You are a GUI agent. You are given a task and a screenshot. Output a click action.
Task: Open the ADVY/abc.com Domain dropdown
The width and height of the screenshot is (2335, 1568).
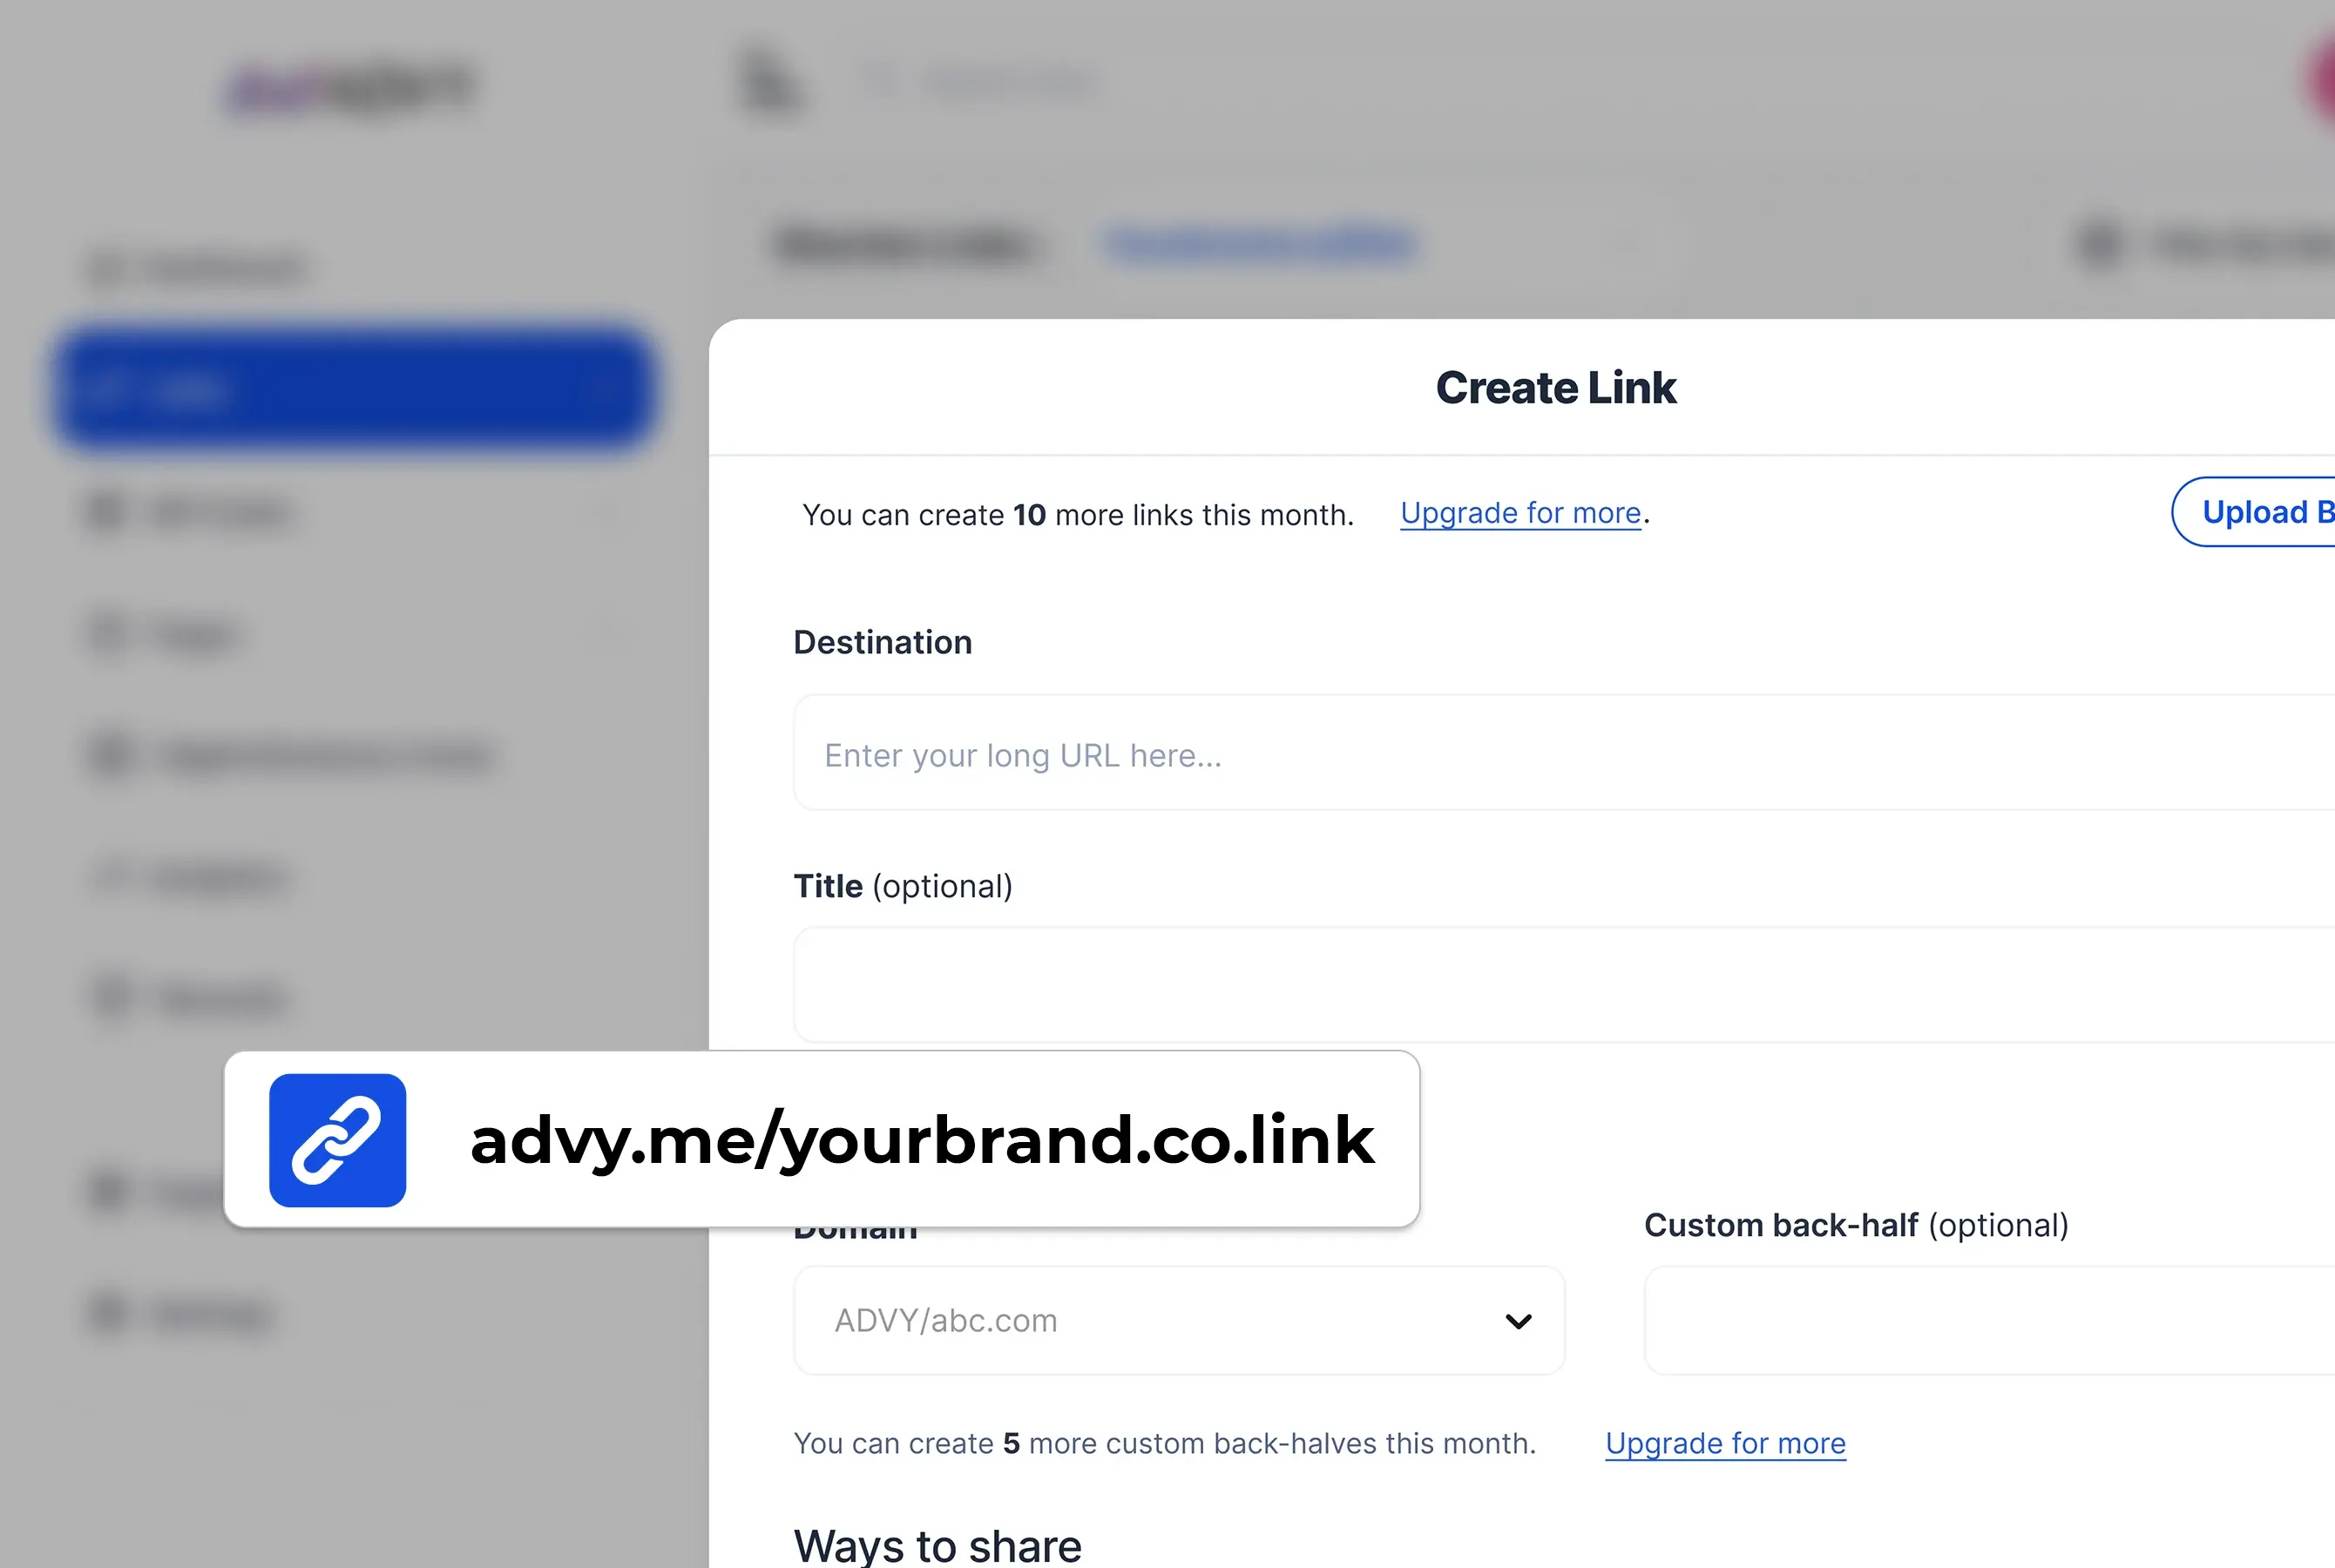[1178, 1320]
